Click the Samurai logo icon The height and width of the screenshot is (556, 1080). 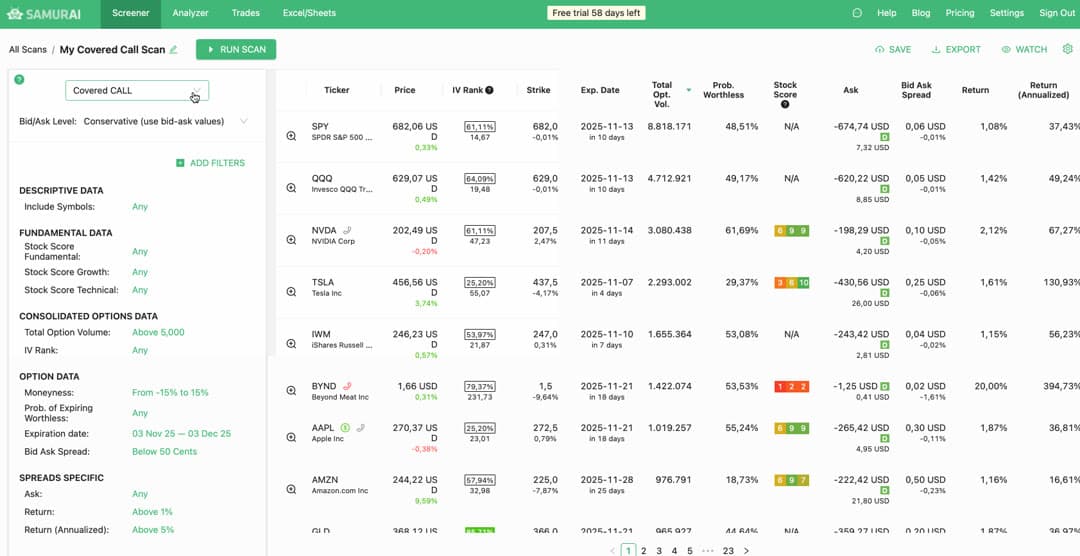[14, 13]
